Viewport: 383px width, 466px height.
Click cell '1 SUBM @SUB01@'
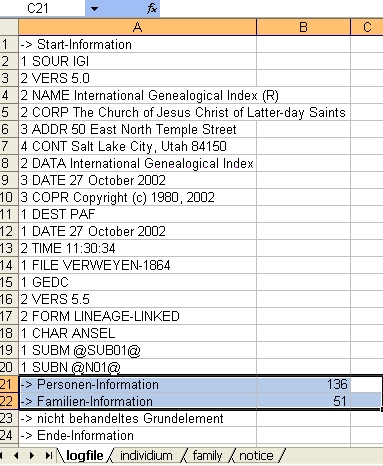tap(137, 350)
